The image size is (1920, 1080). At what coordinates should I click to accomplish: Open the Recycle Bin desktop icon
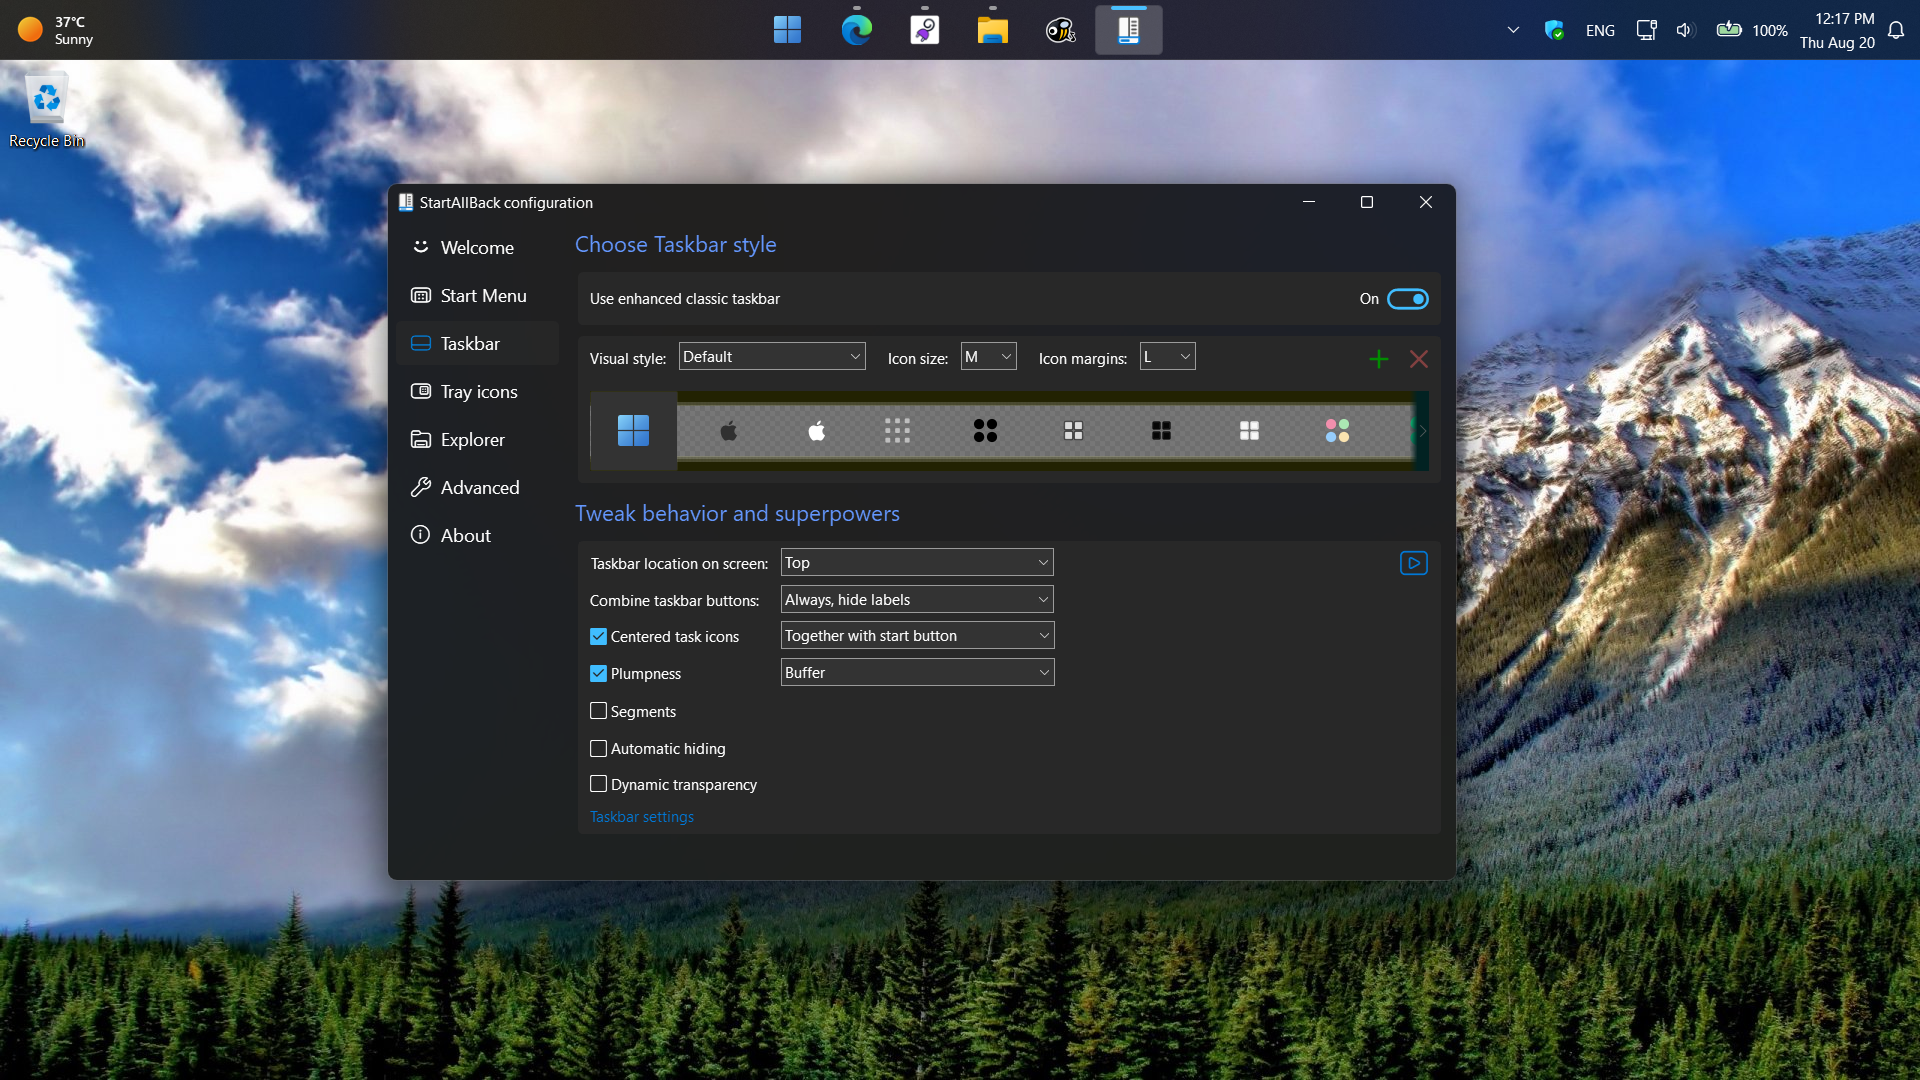46,112
